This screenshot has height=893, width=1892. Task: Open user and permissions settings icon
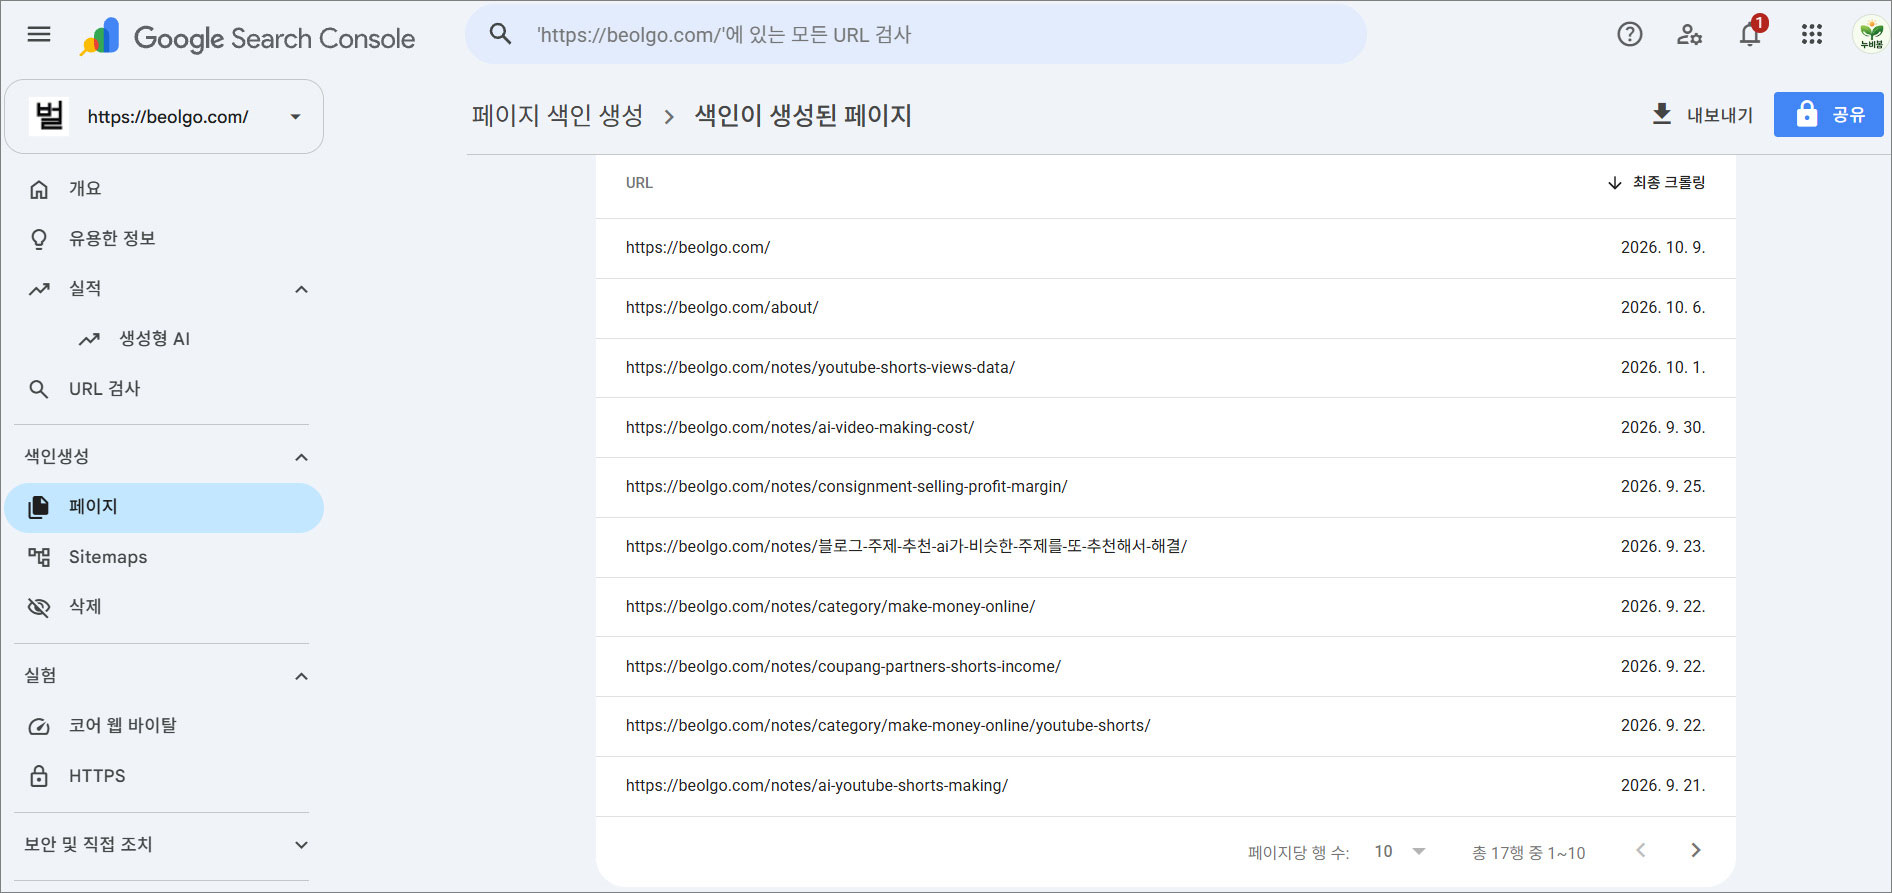(1689, 34)
